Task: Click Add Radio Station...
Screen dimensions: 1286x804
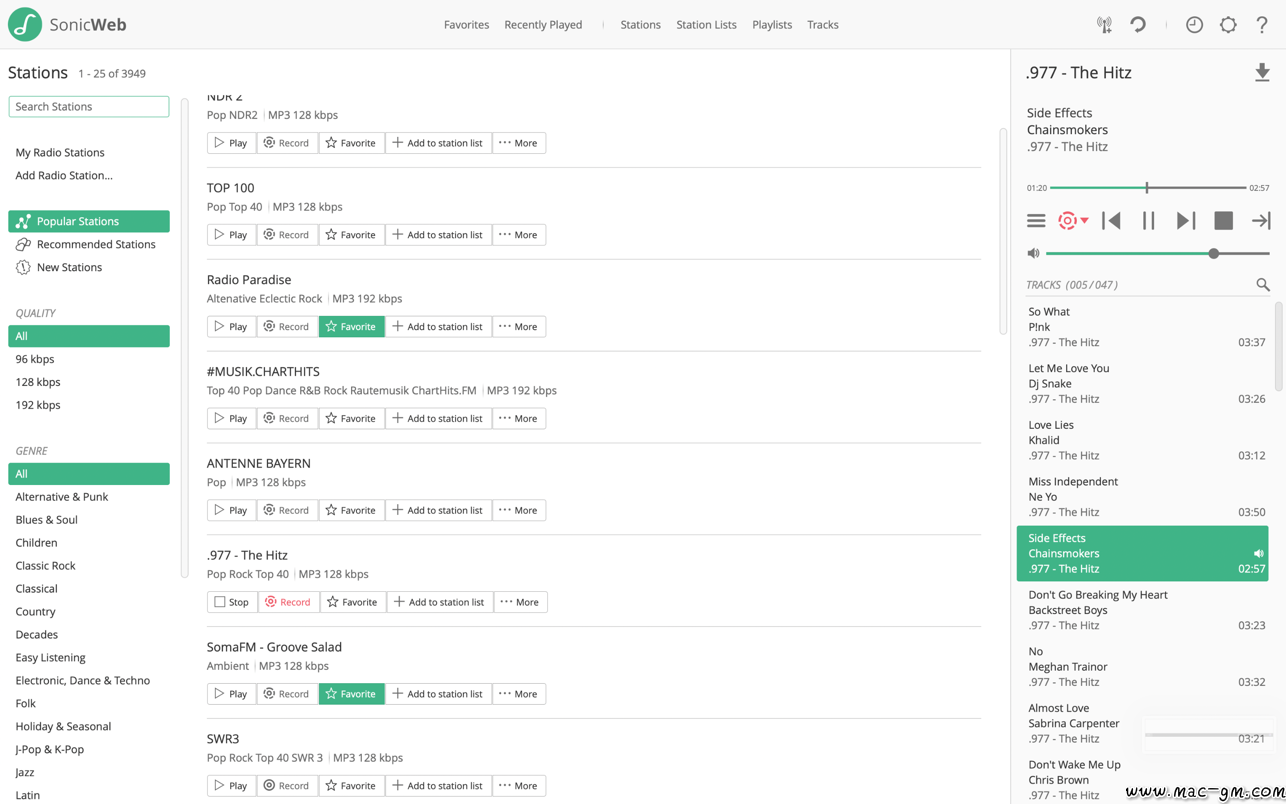Action: tap(64, 176)
